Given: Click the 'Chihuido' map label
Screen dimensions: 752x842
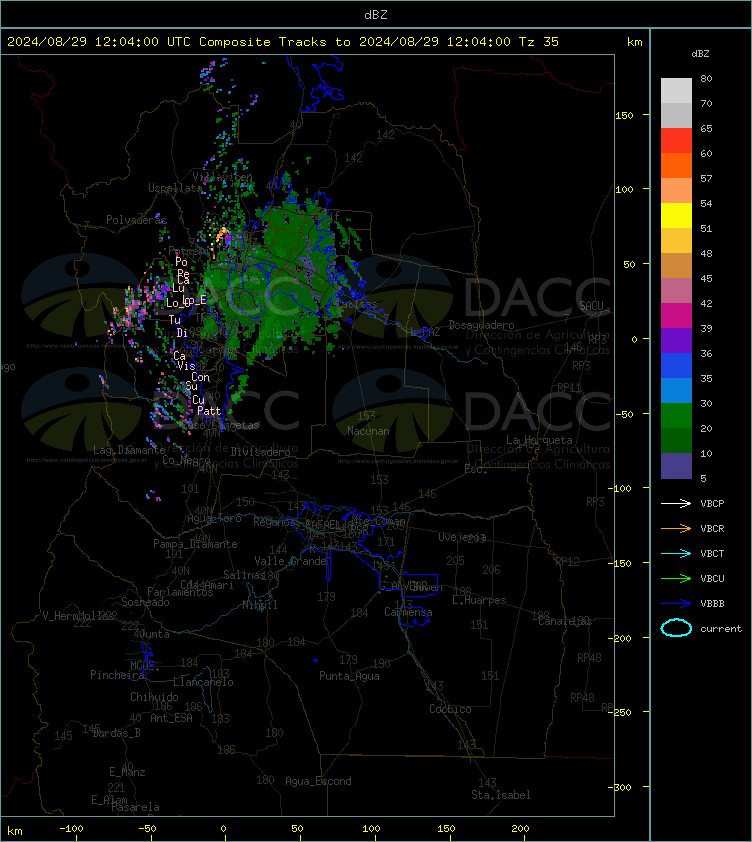Looking at the screenshot, I should (x=154, y=696).
